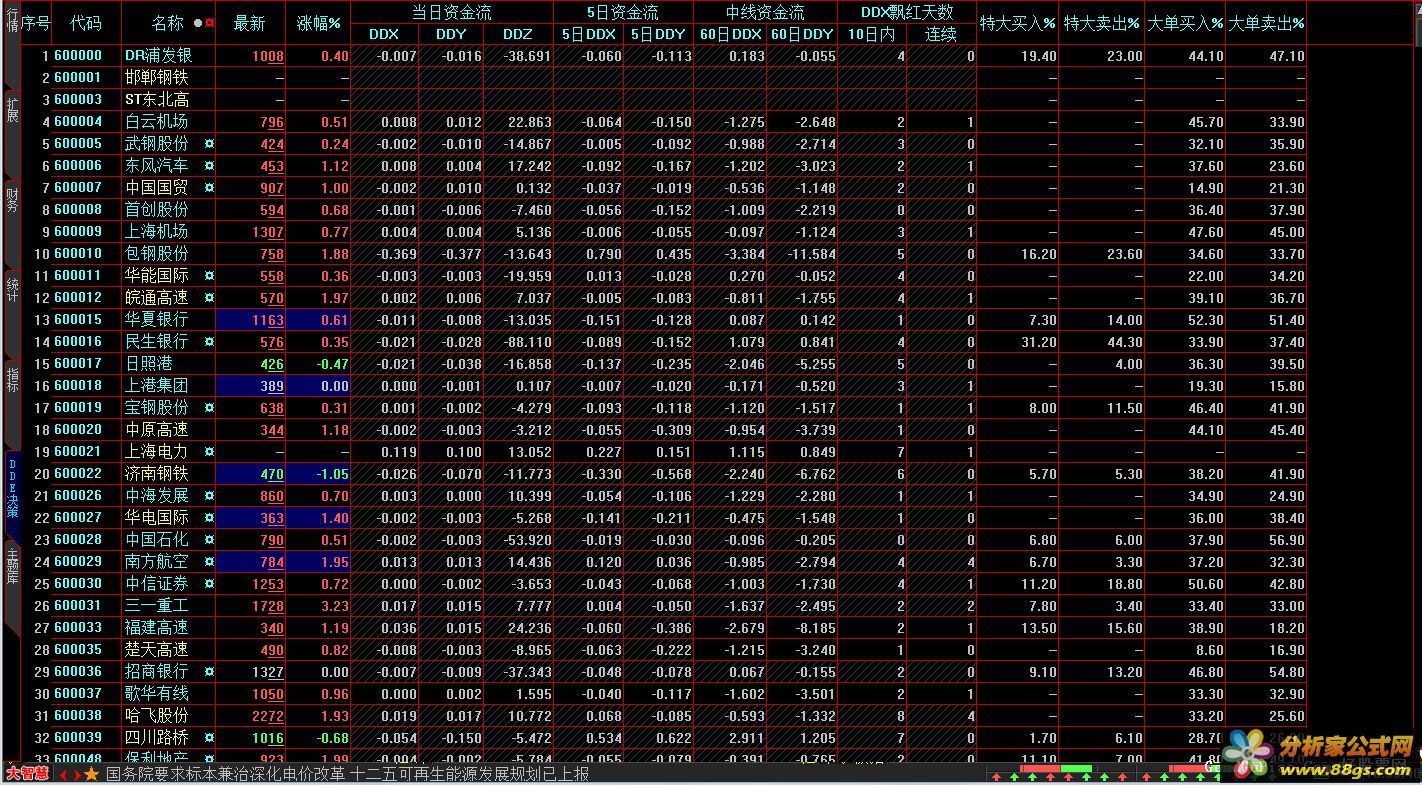This screenshot has height=785, width=1422.
Task: Click the cyan marker icon beside 南方航空
Action: [x=209, y=562]
